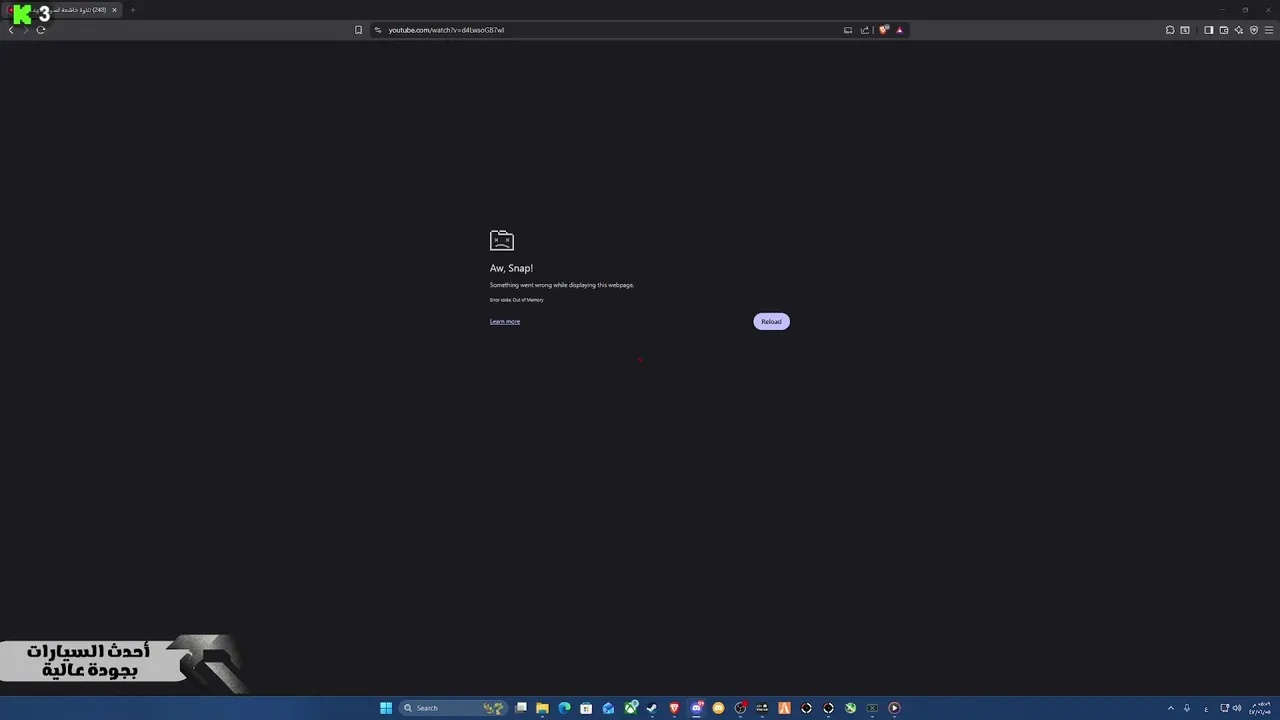Open the clock and date panel
1280x720 pixels.
pyautogui.click(x=1259, y=708)
